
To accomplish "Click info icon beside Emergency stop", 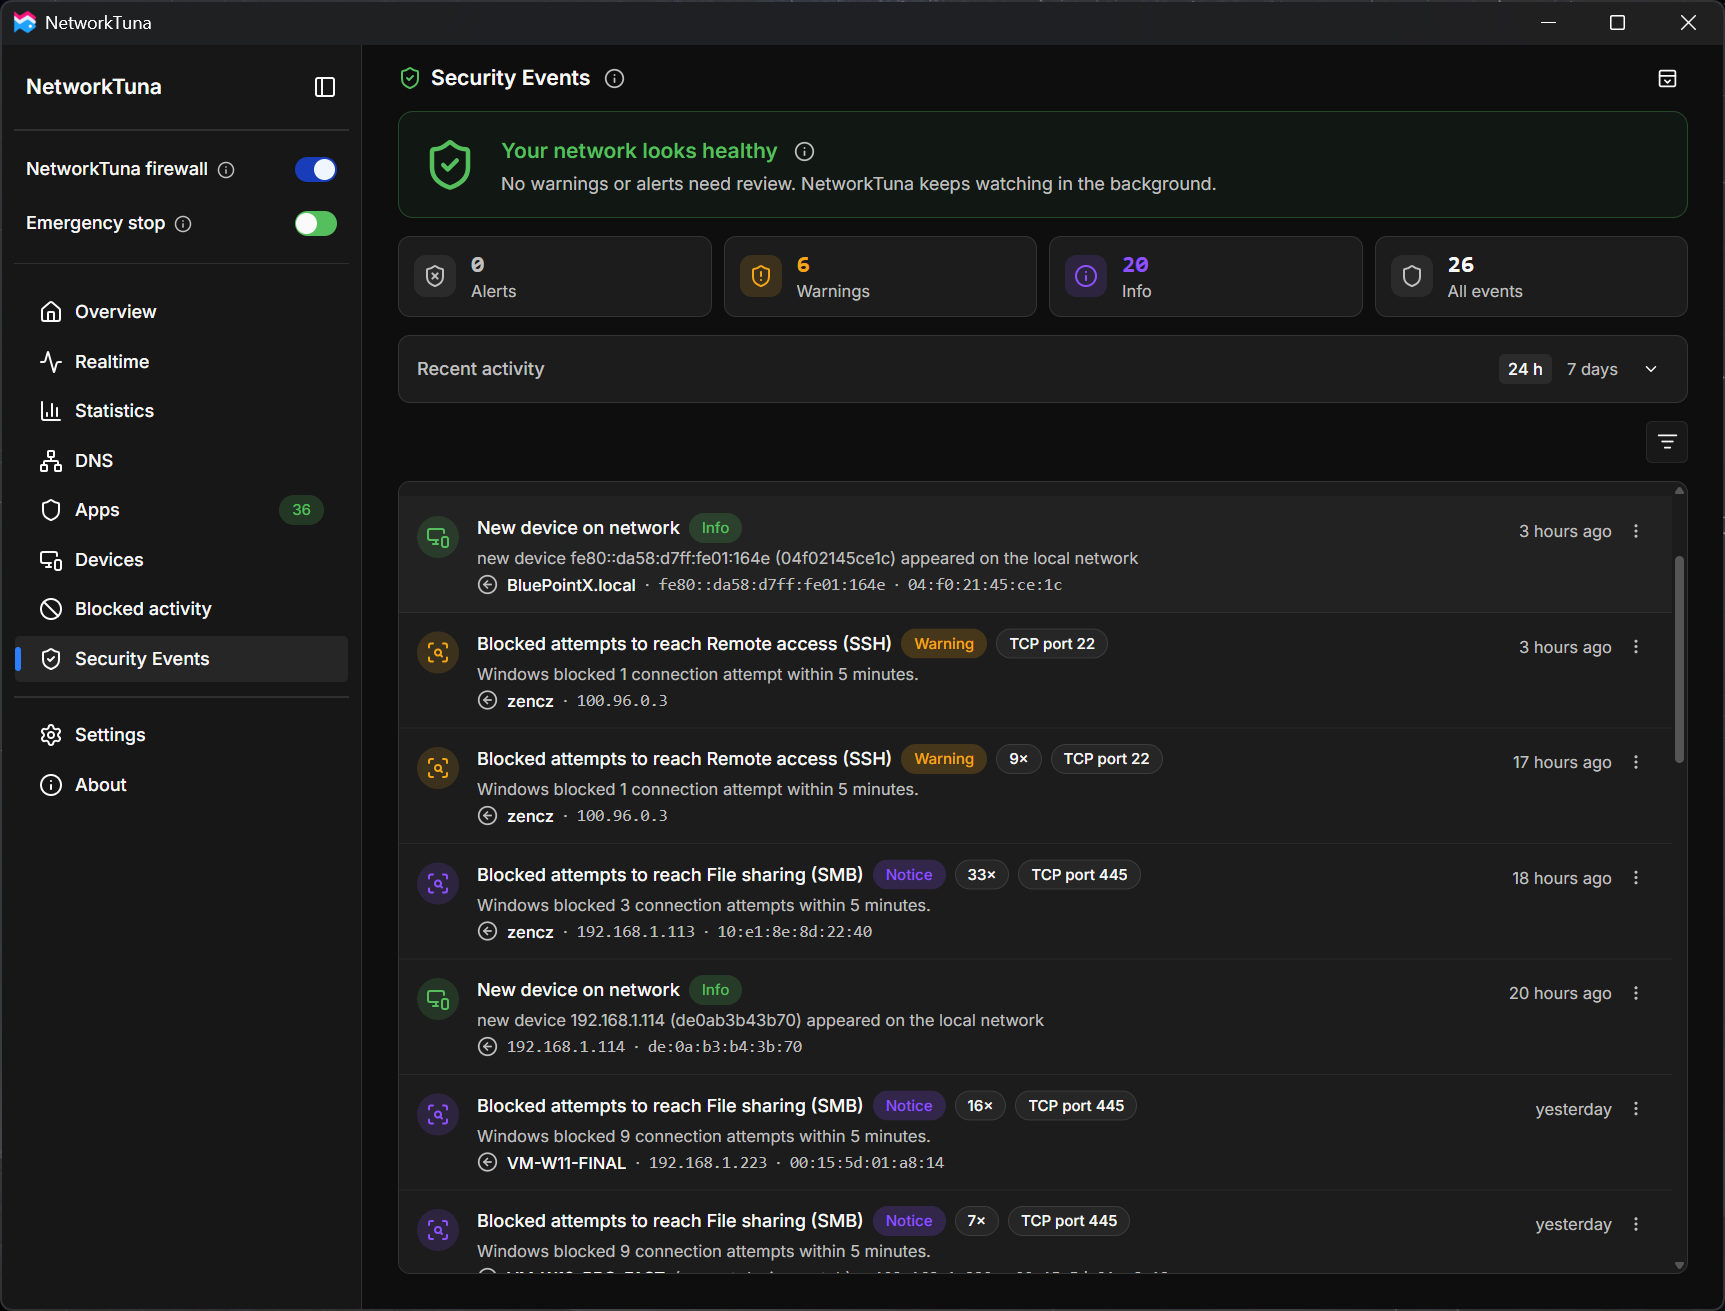I will pos(183,224).
